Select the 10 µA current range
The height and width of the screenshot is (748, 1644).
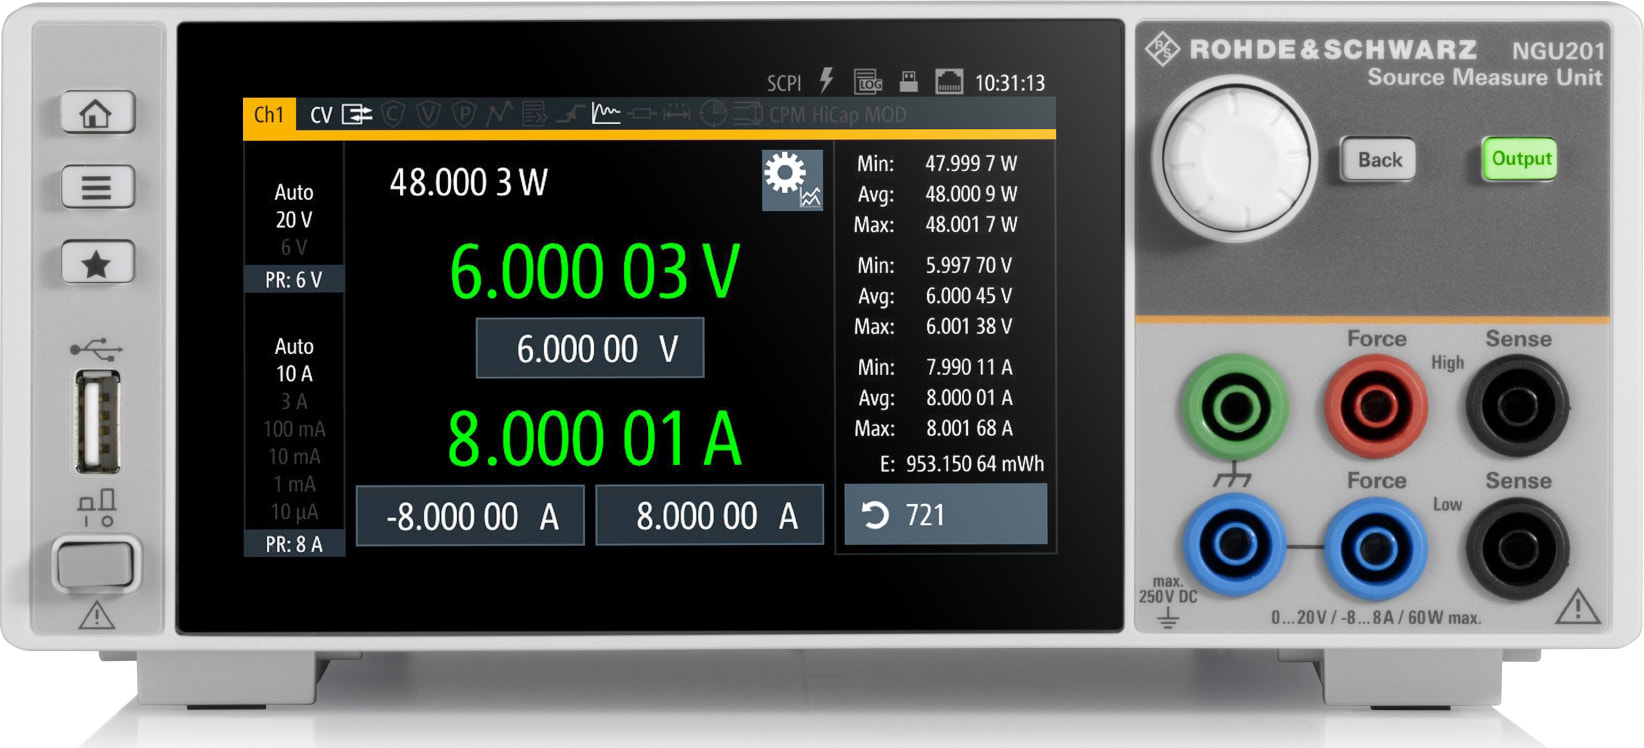coord(294,512)
